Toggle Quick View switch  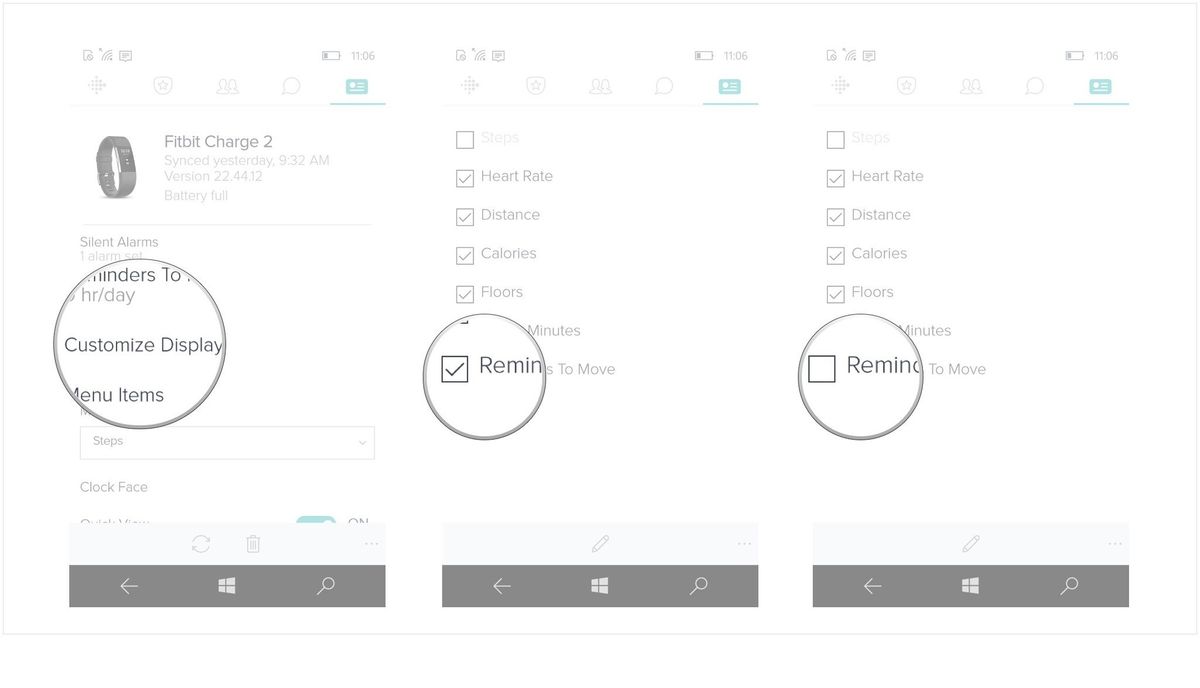[x=316, y=522]
